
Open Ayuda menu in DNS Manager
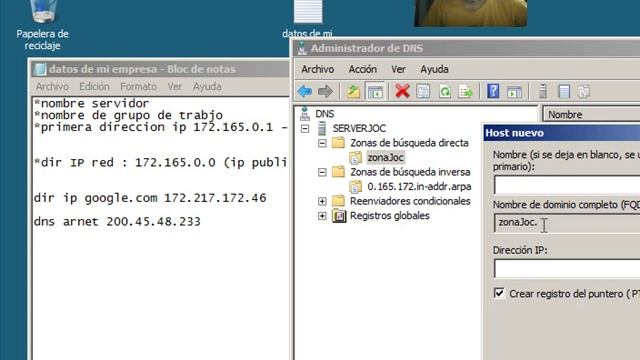click(x=434, y=69)
